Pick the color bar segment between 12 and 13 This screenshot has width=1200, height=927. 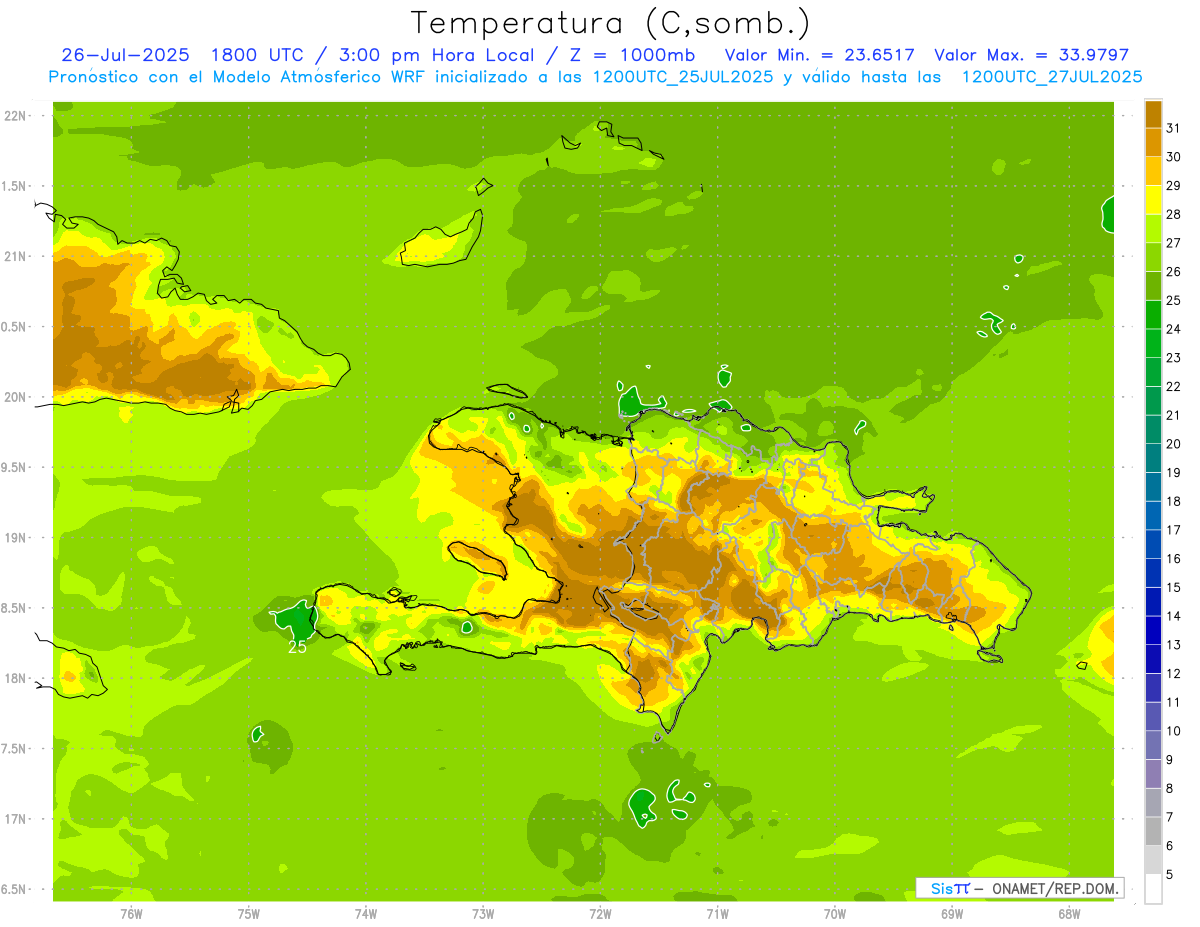[x=1153, y=660]
